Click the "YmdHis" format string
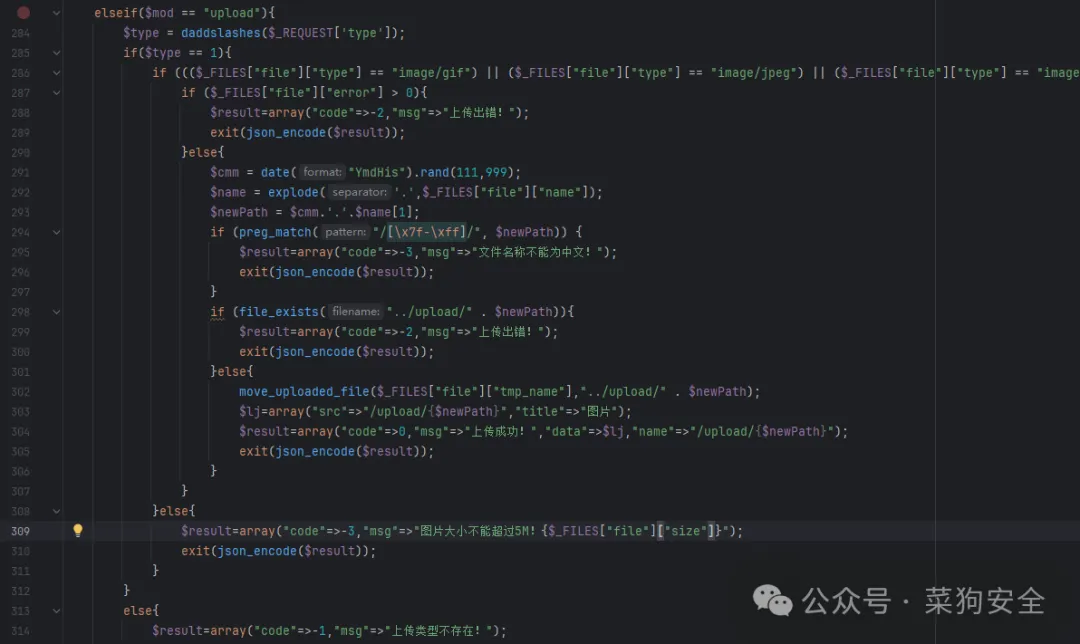This screenshot has width=1080, height=644. click(377, 172)
